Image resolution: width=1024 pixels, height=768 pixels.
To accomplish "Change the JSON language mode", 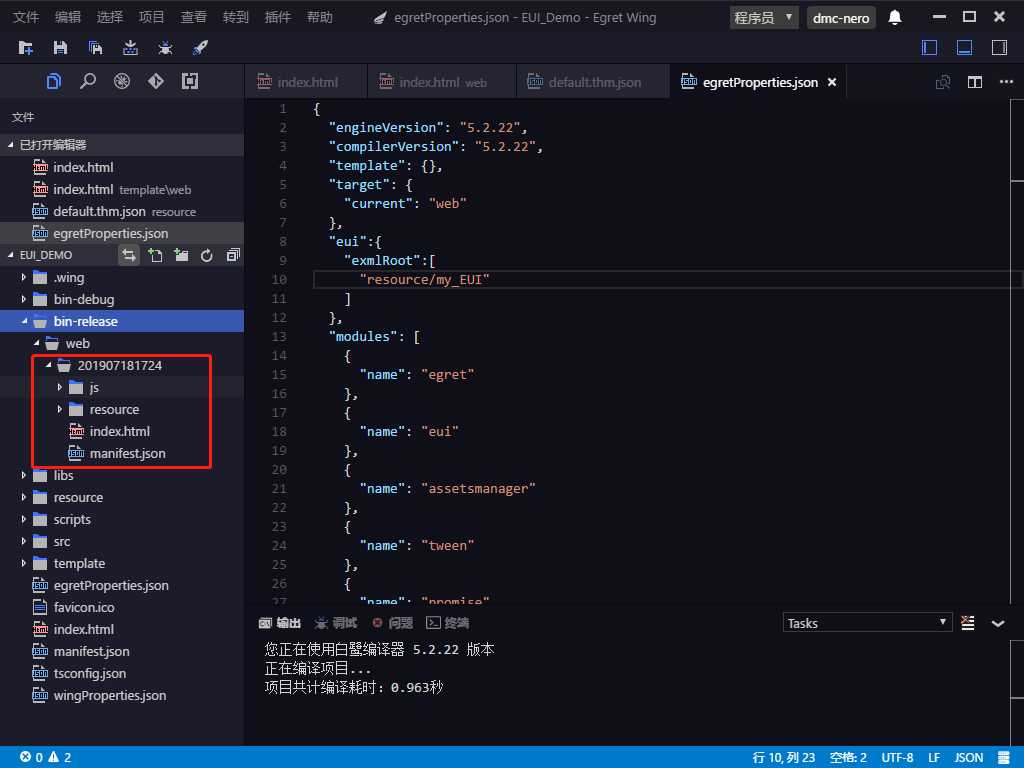I will (968, 758).
